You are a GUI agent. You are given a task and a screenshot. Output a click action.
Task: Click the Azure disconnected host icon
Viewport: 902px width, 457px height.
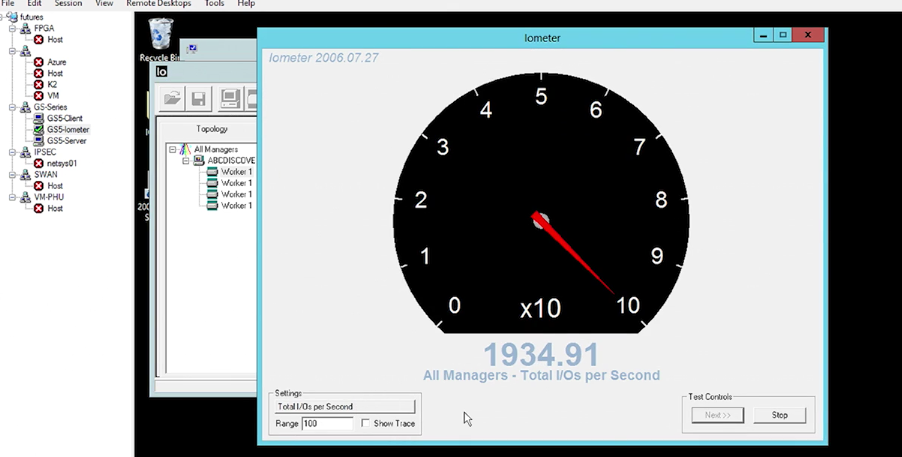point(39,62)
